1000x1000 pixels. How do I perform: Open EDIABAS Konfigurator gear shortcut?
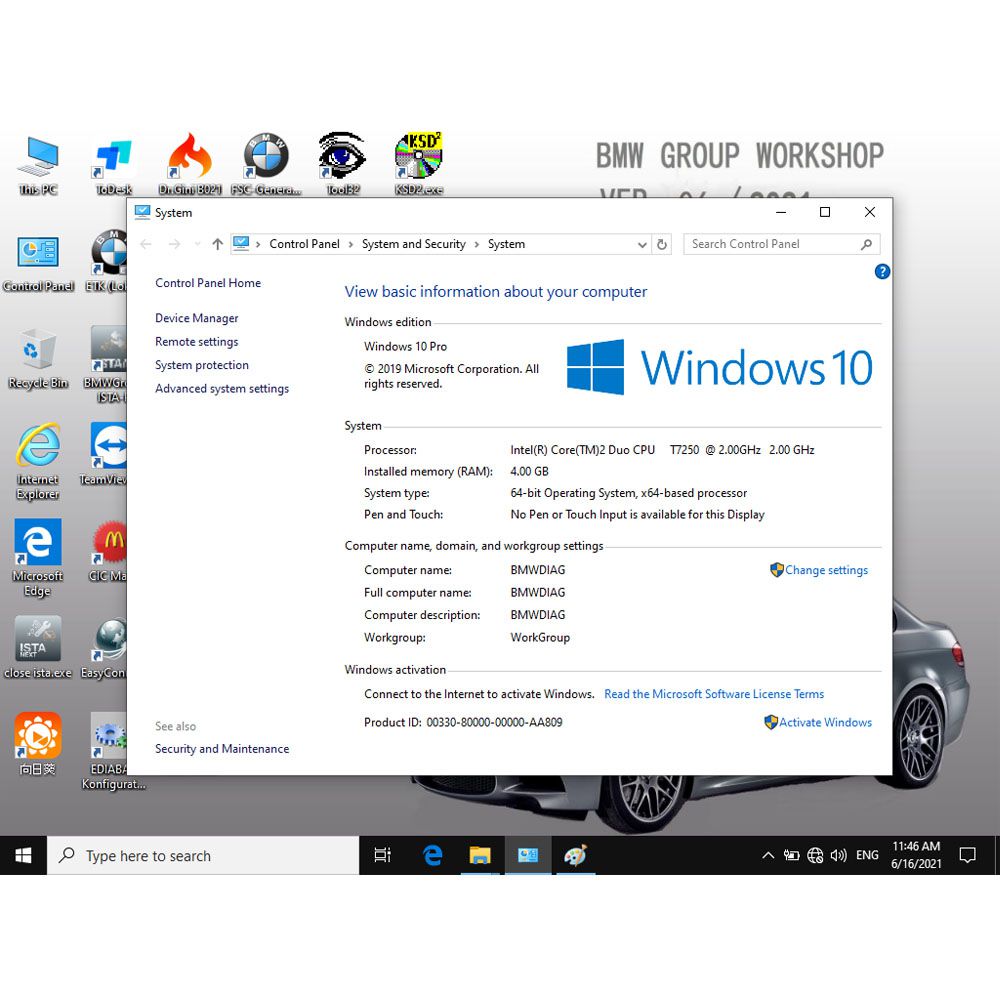coord(107,751)
